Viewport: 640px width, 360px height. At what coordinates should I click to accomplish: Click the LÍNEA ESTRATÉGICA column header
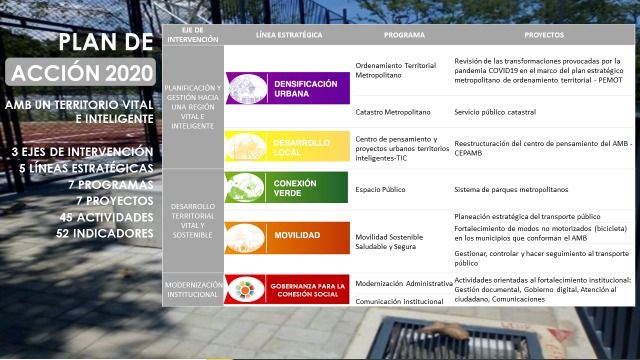tap(289, 35)
